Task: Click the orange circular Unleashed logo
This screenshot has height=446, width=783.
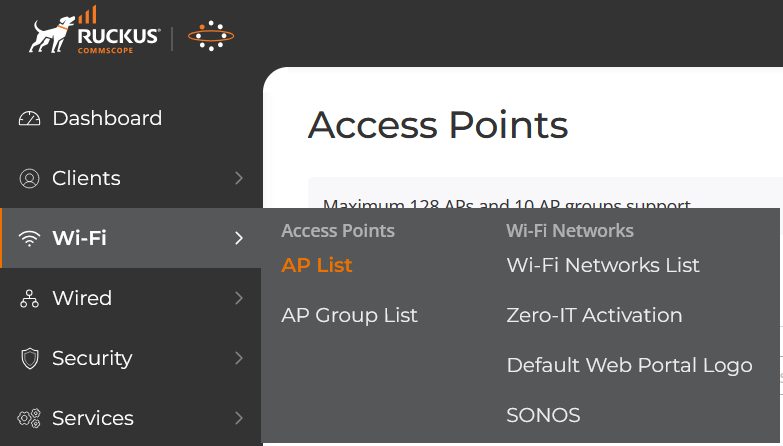Action: (x=211, y=37)
